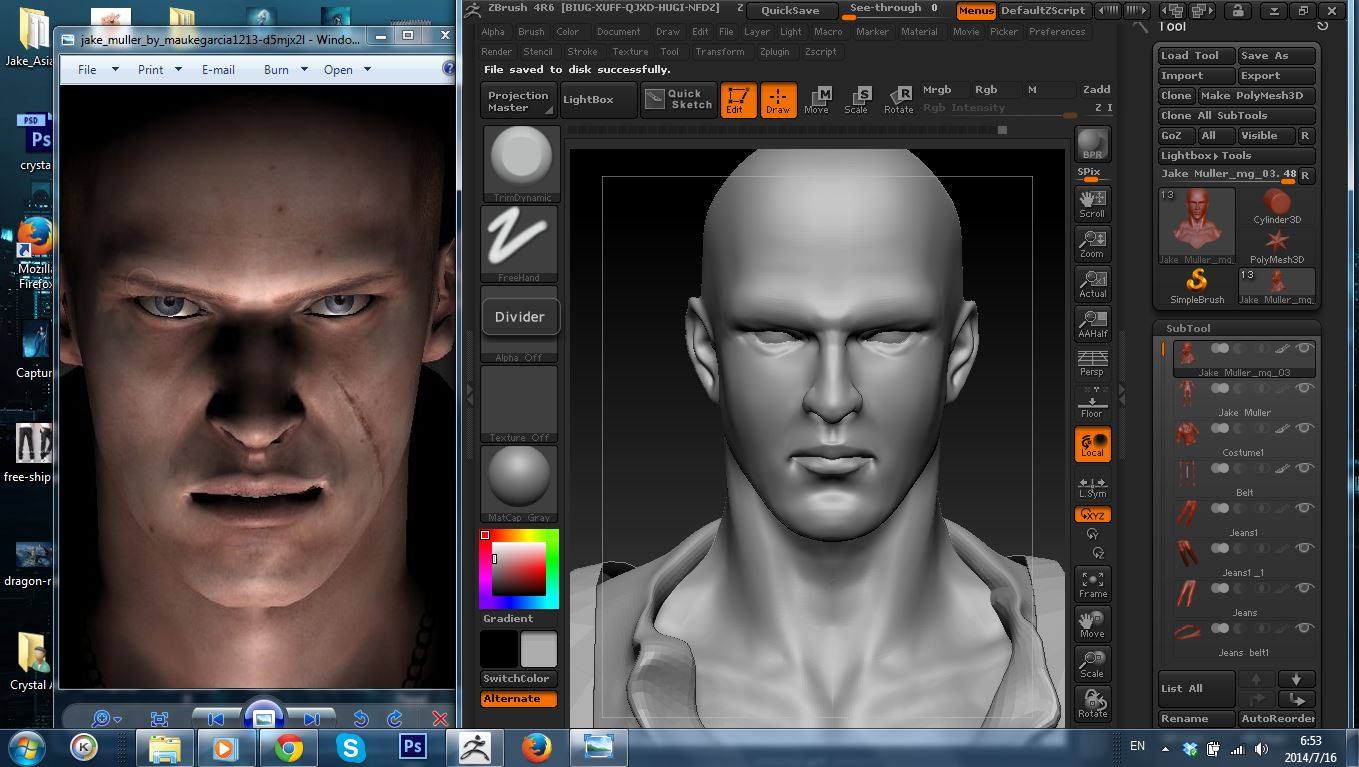
Task: Restore Tool palette configuration icon
Action: [x=1322, y=26]
